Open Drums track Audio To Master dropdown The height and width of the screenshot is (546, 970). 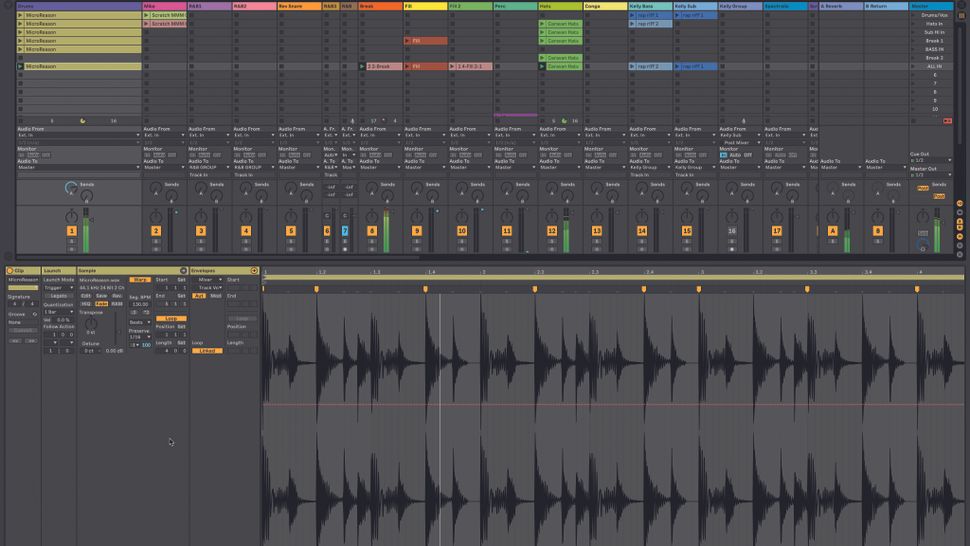pos(79,167)
